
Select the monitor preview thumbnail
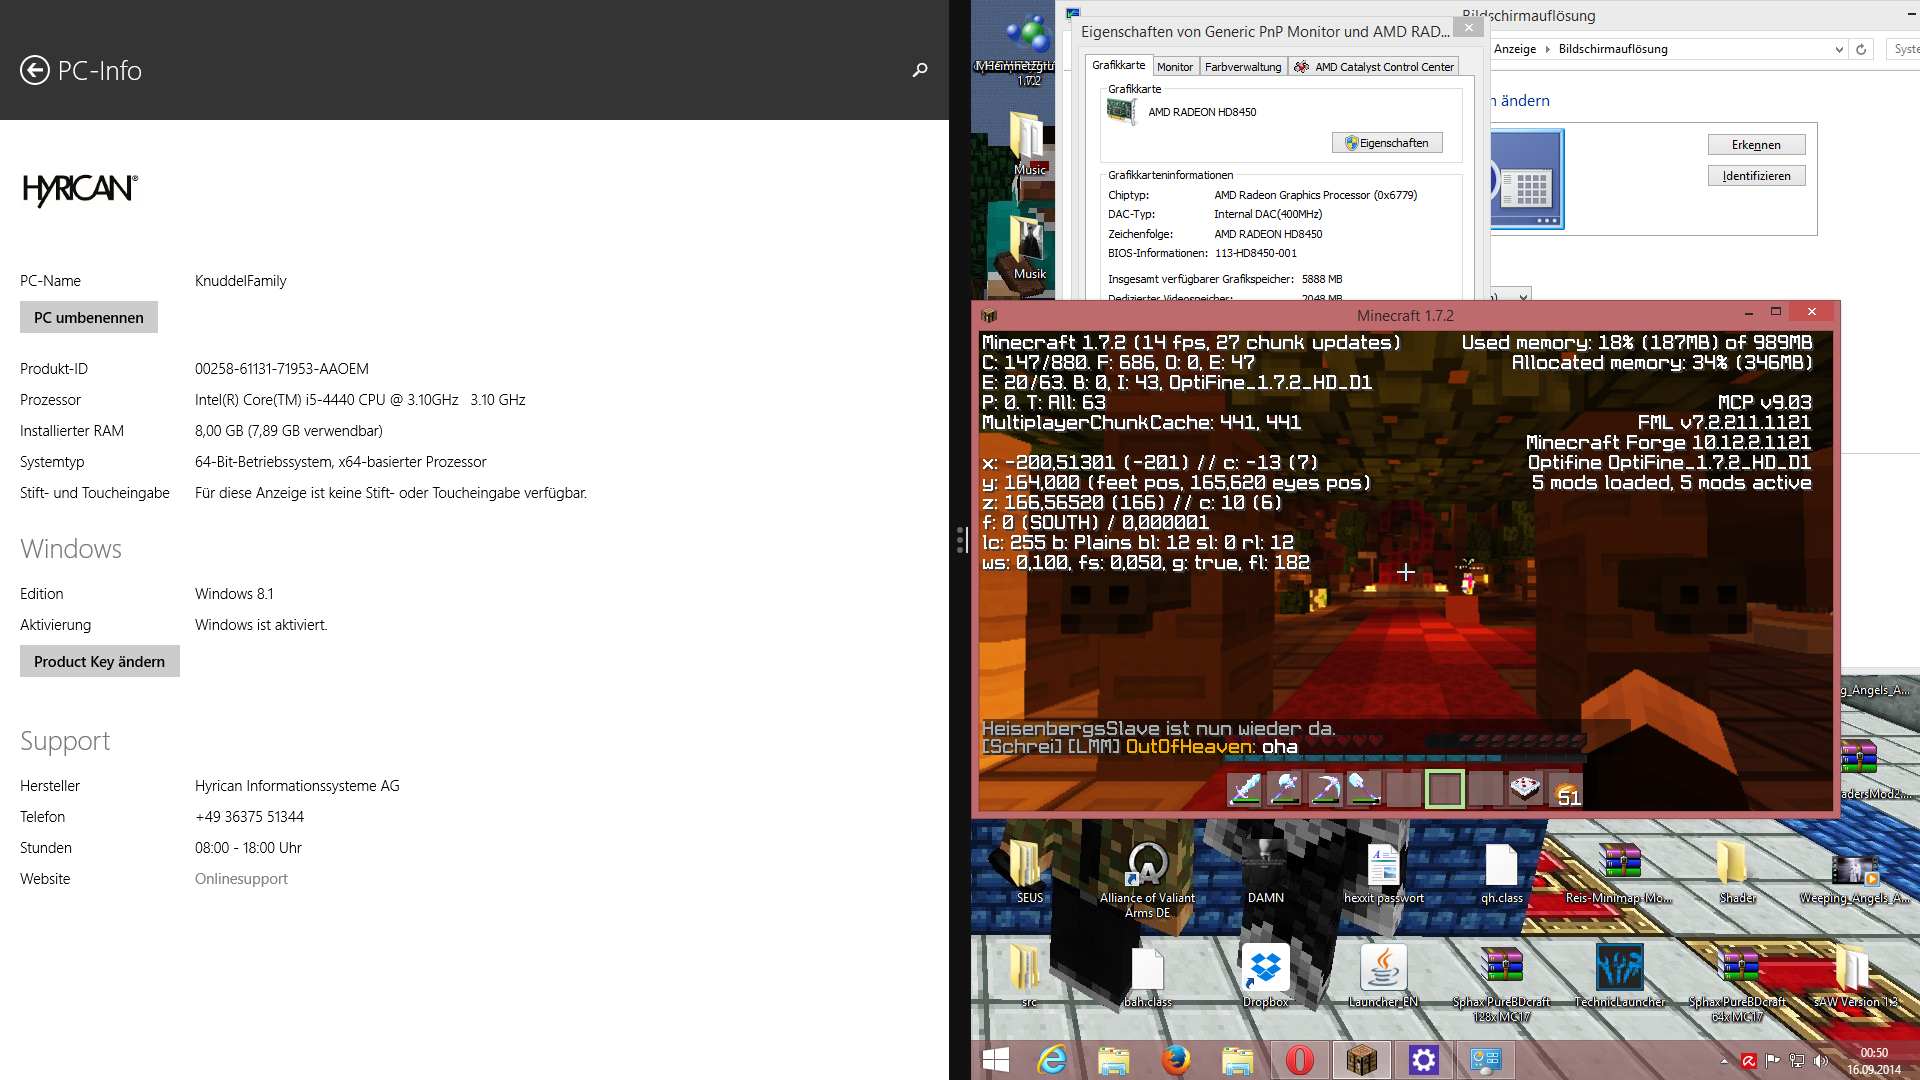point(1527,180)
